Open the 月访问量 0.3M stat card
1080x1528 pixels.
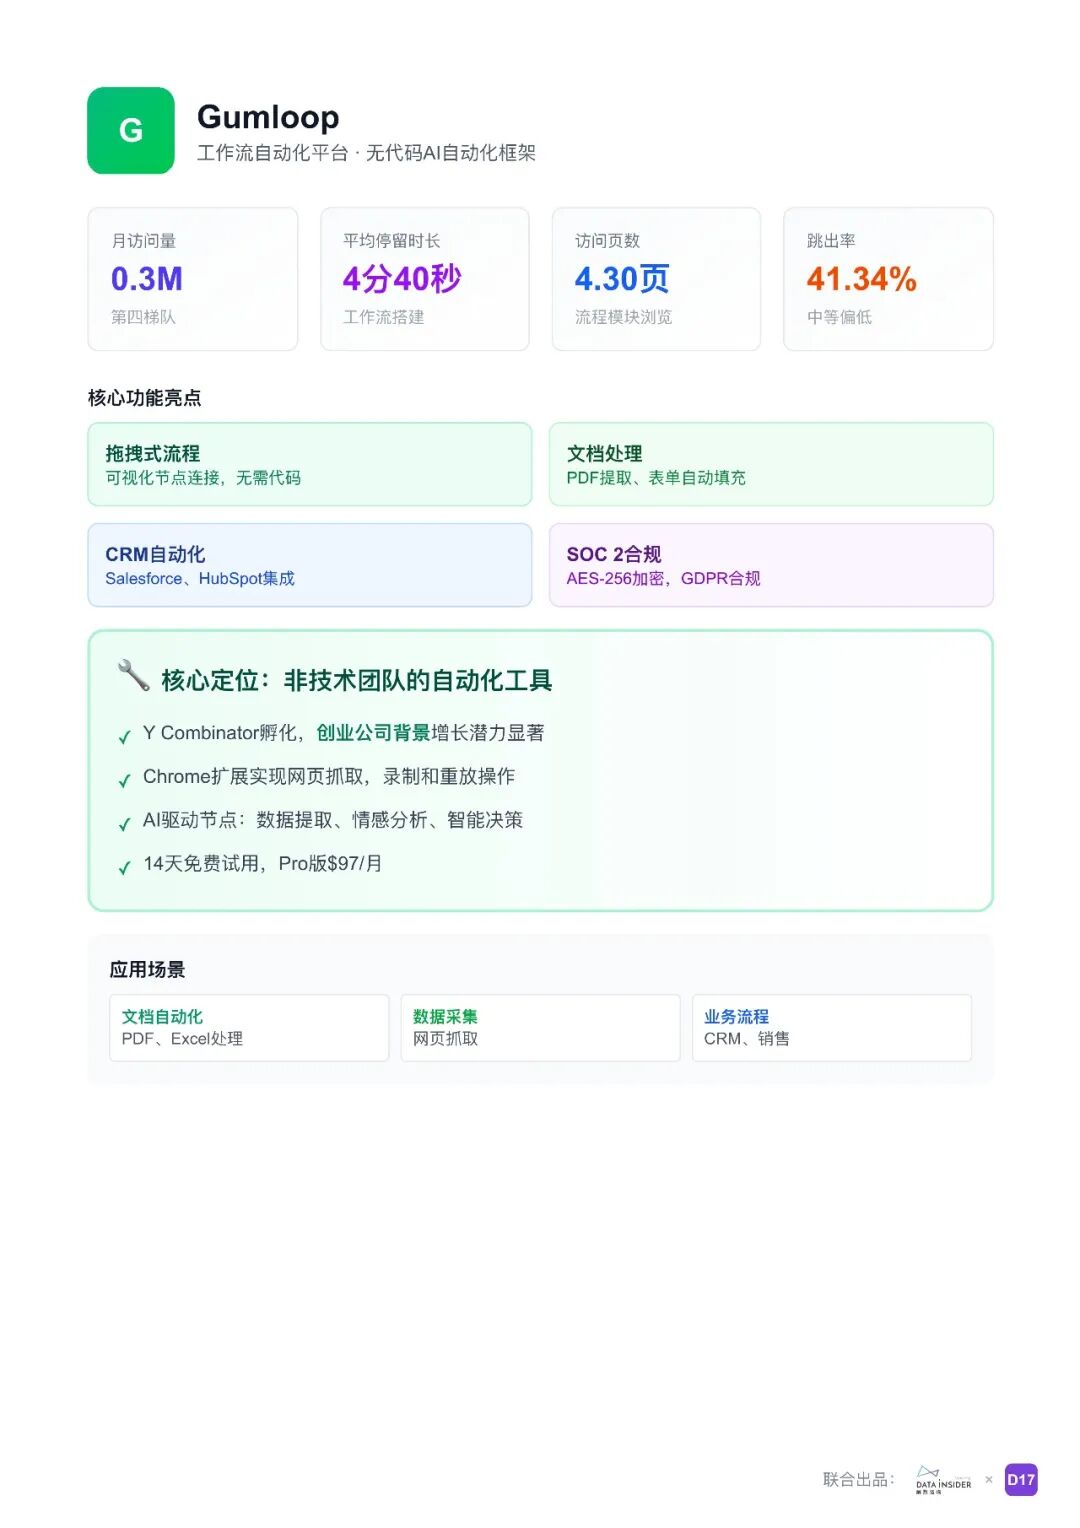click(193, 279)
